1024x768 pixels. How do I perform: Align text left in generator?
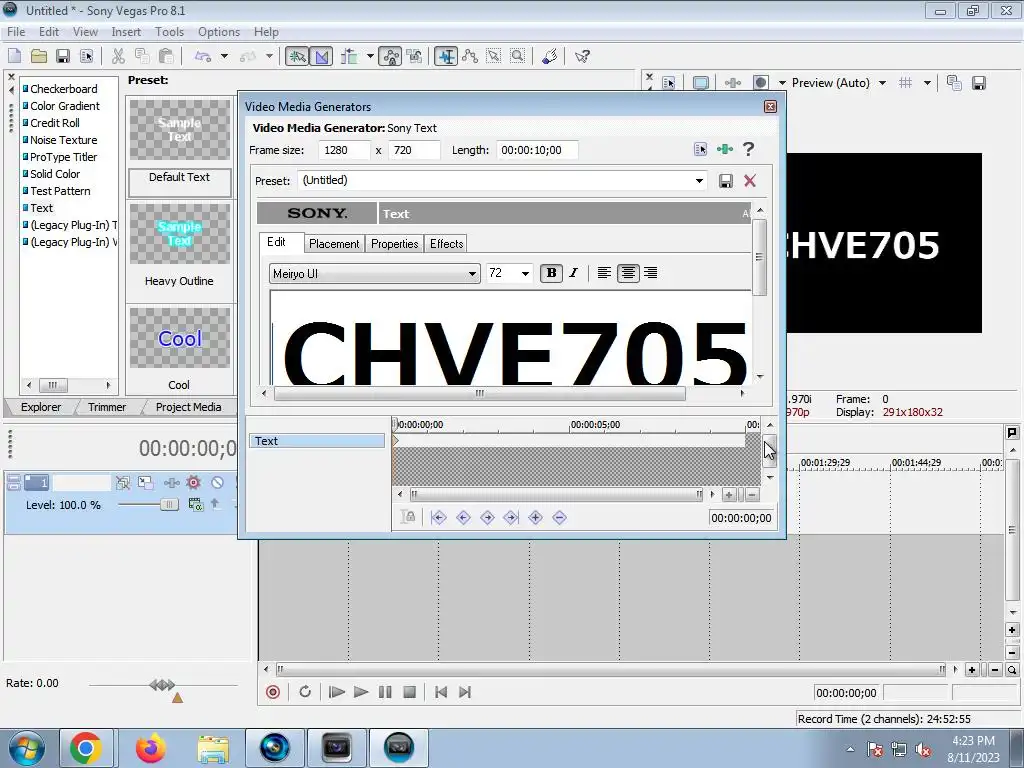tap(604, 273)
